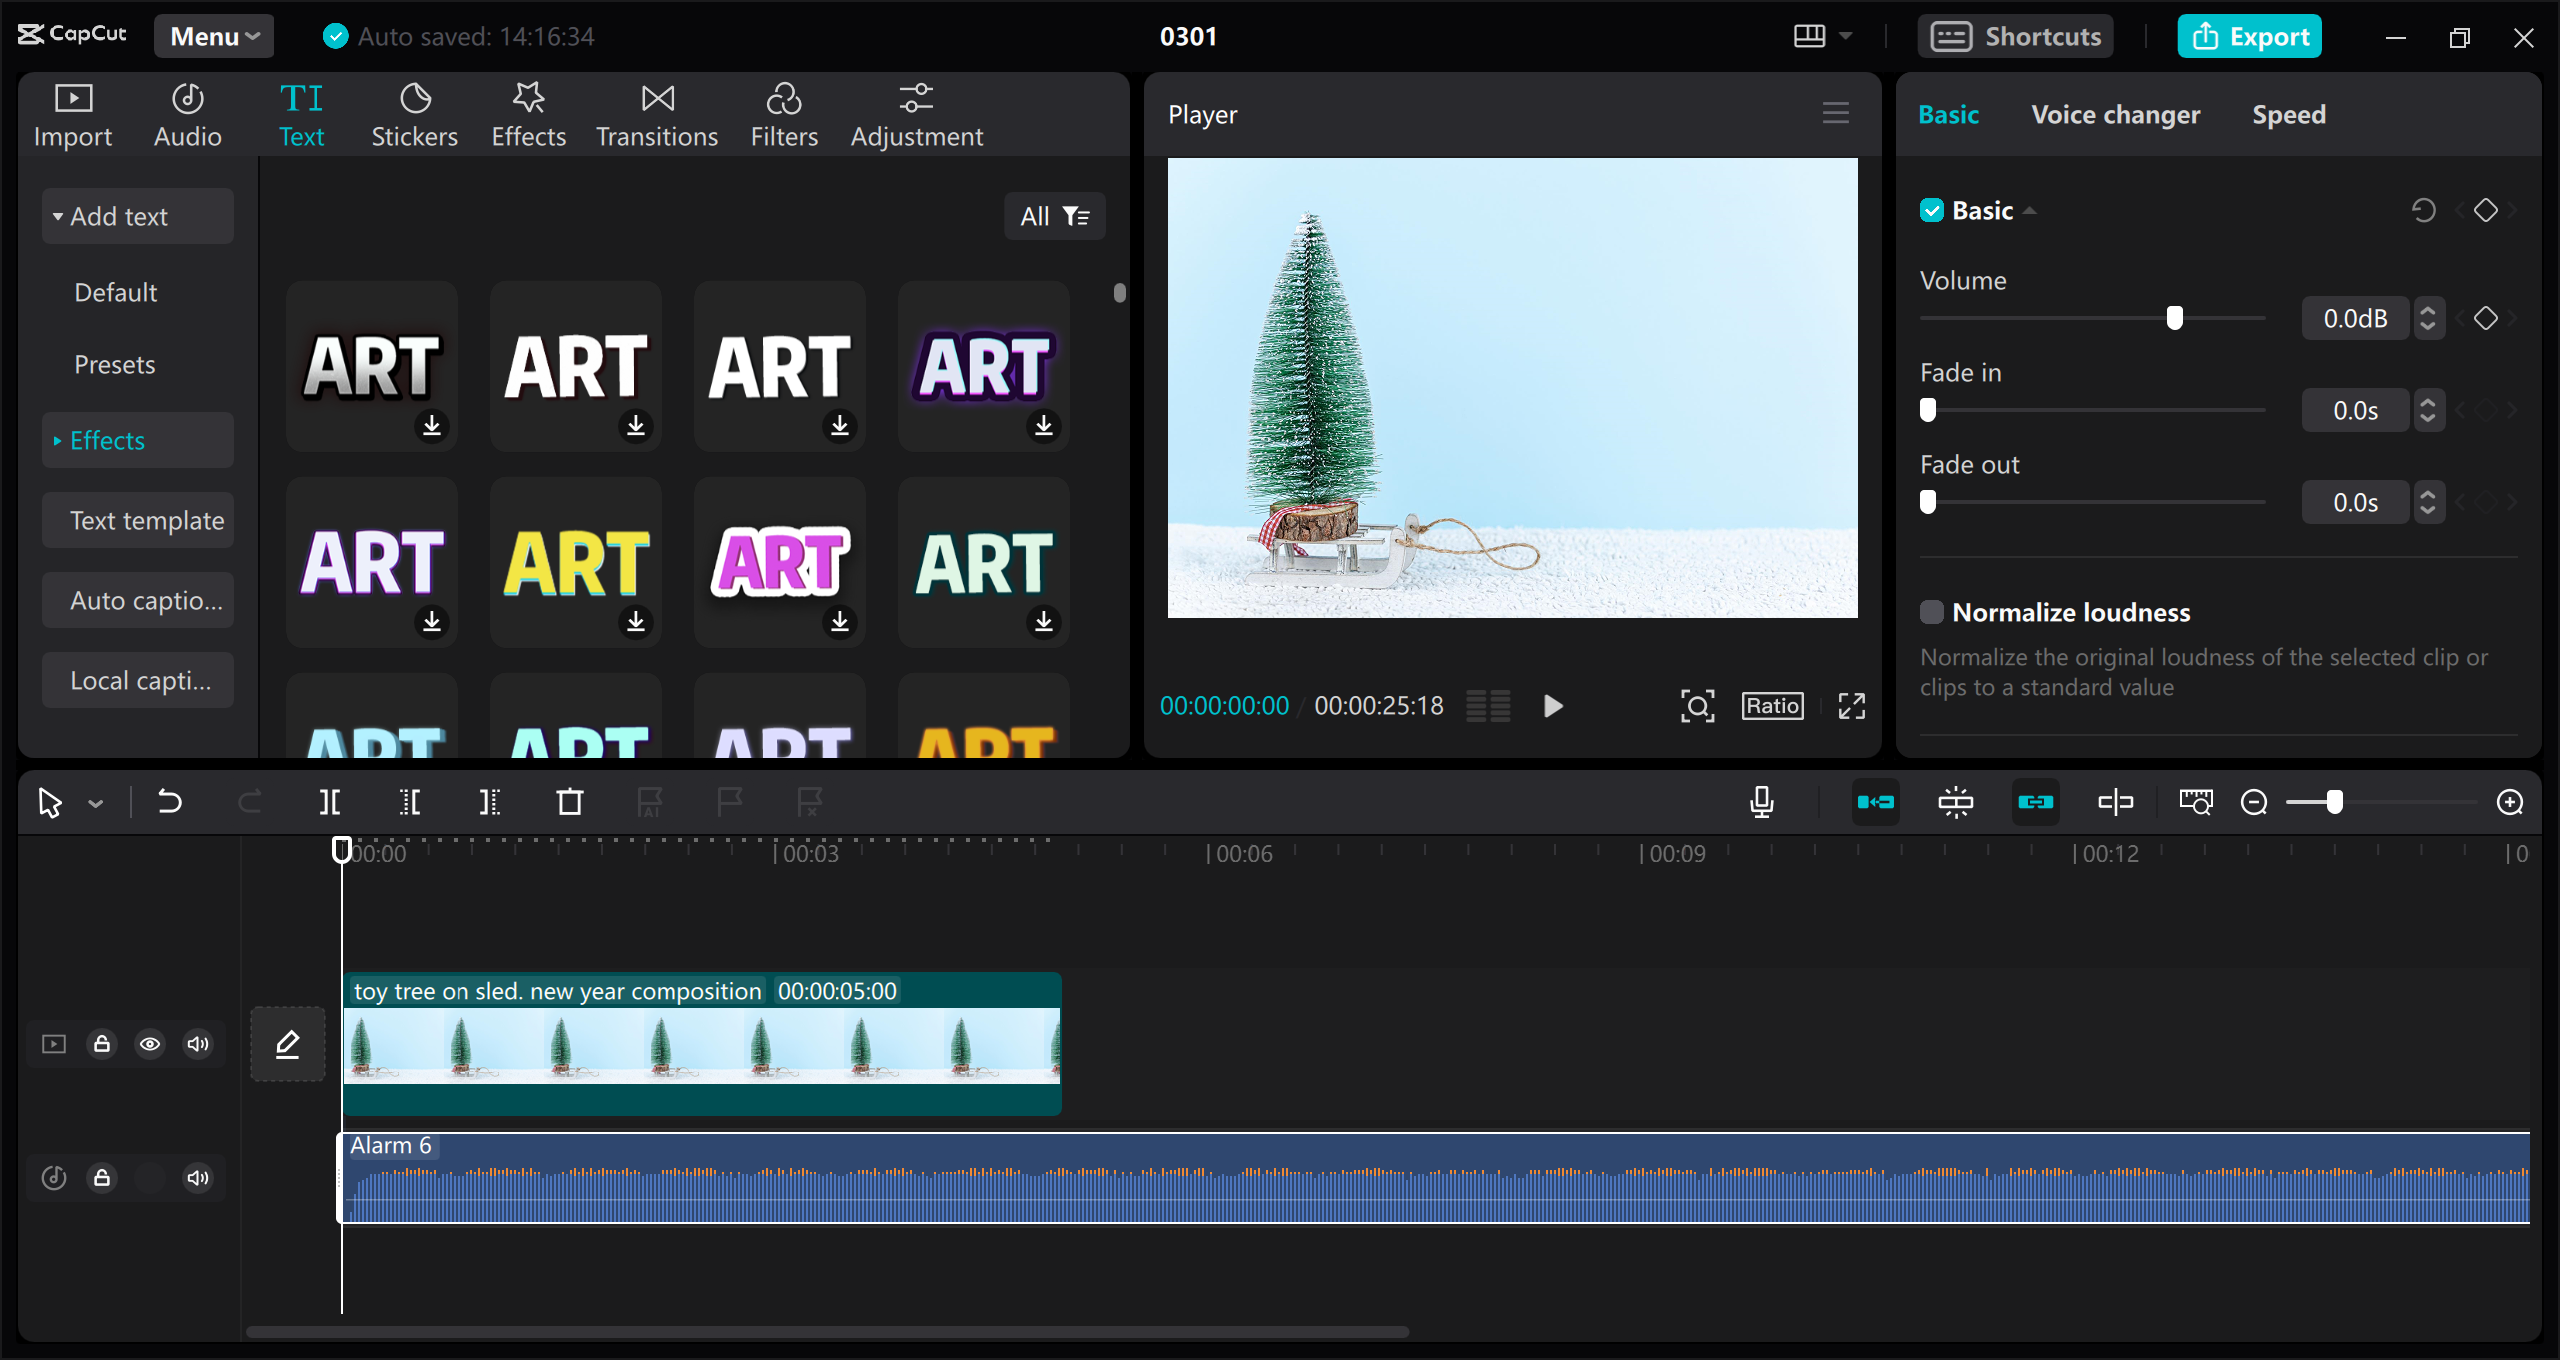Hide the video track with the eye toggle
The width and height of the screenshot is (2560, 1360).
pos(150,1043)
